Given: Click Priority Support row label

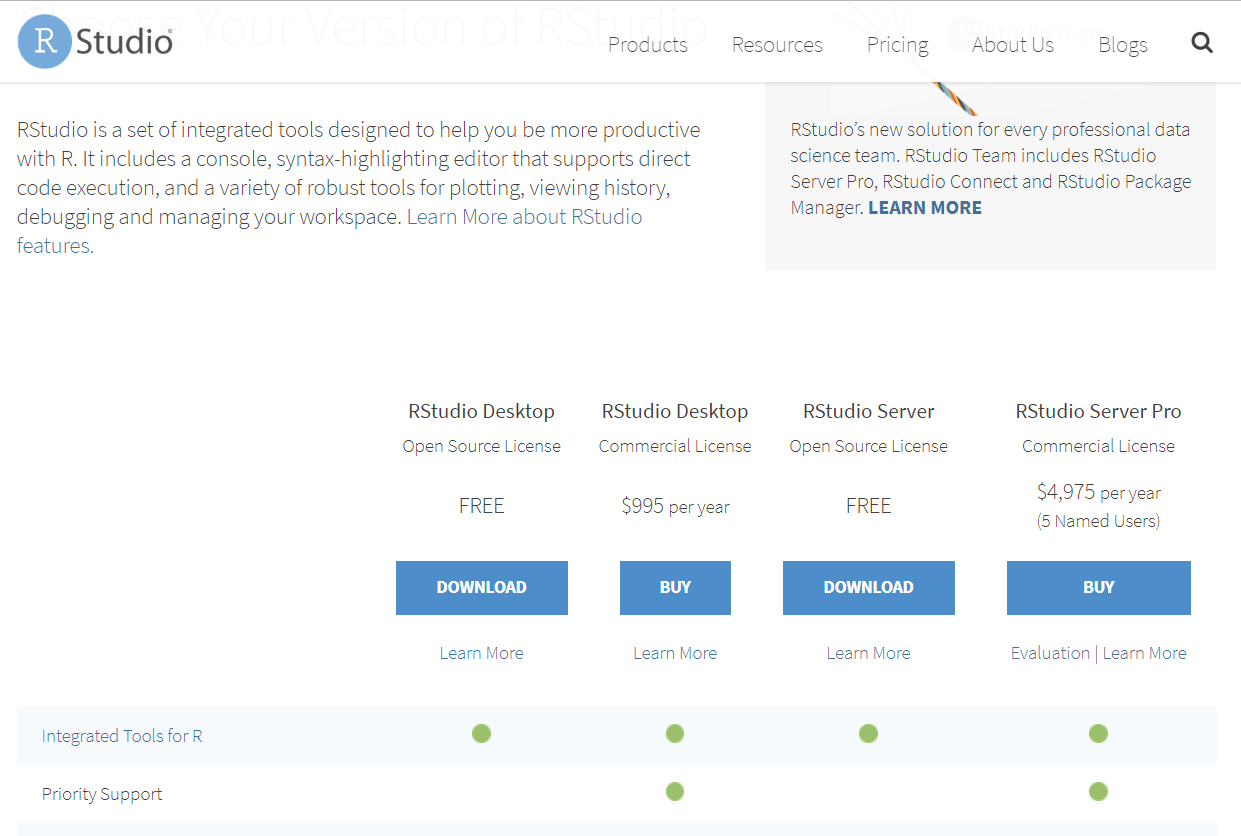Looking at the screenshot, I should coord(102,794).
